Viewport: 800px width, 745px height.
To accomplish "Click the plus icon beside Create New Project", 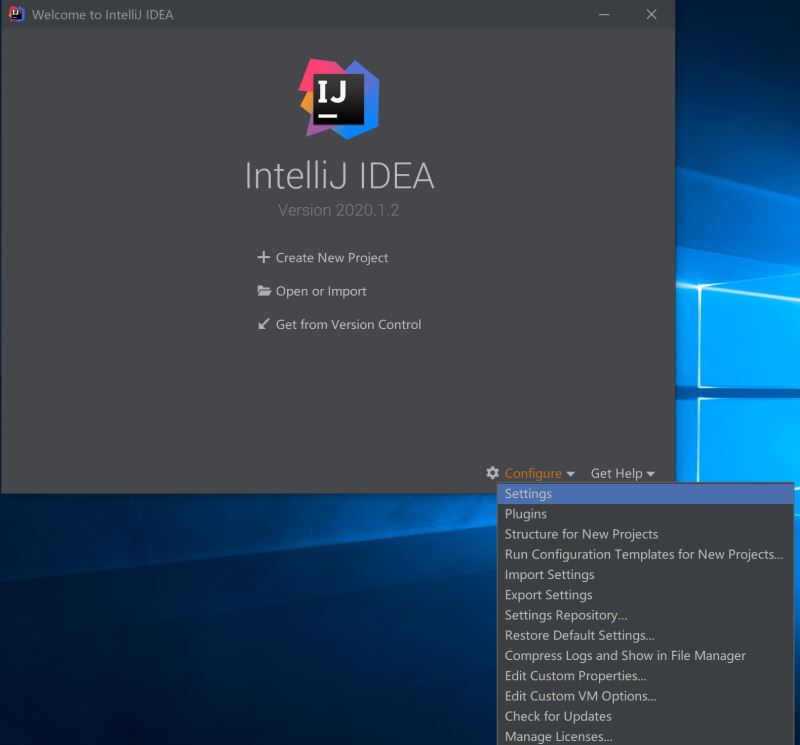I will 264,257.
